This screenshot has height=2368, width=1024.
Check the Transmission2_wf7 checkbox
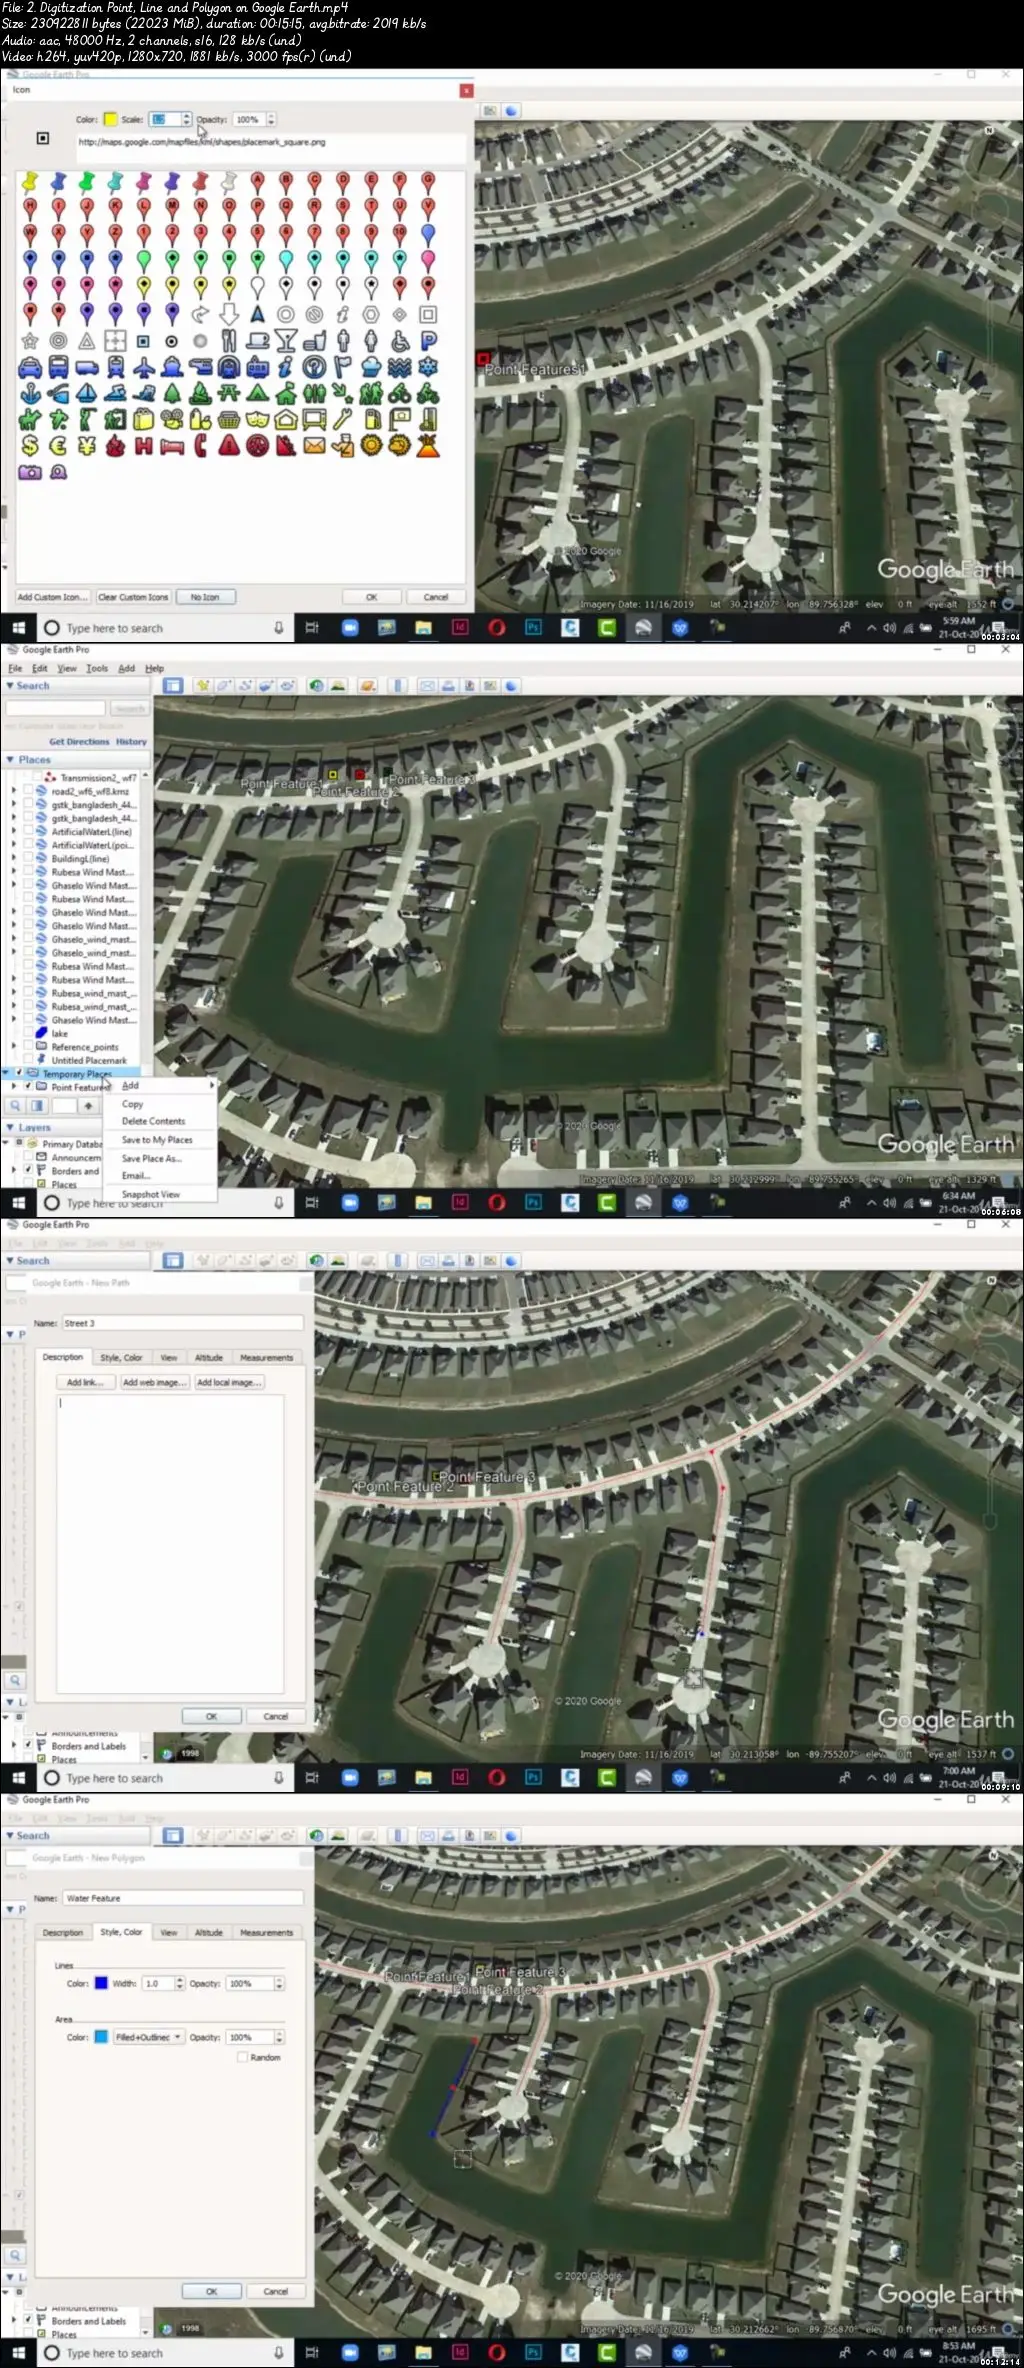pos(36,777)
